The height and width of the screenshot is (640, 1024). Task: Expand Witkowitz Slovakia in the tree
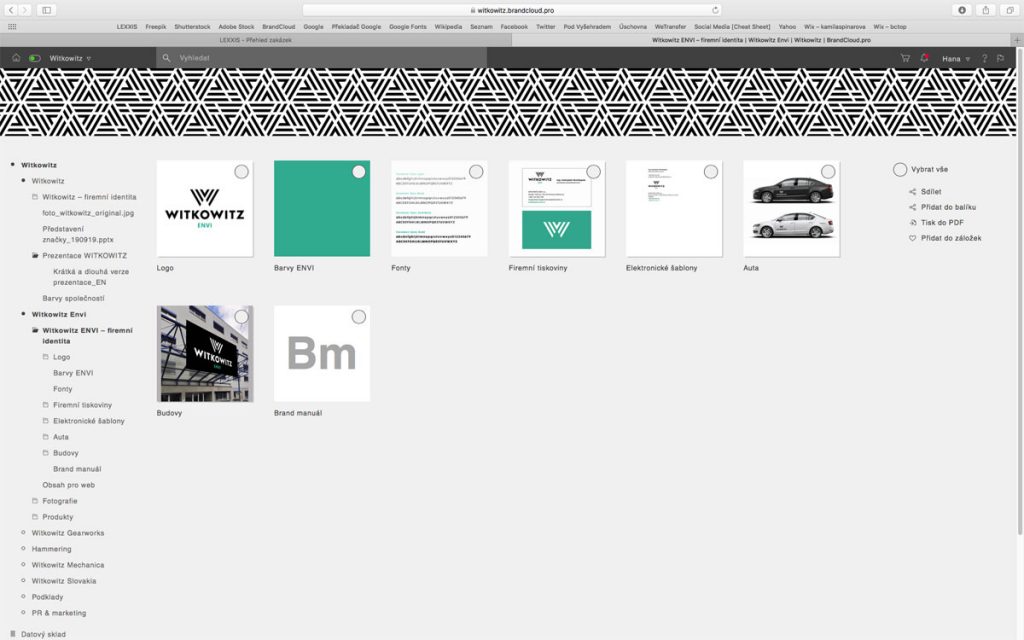coord(24,581)
